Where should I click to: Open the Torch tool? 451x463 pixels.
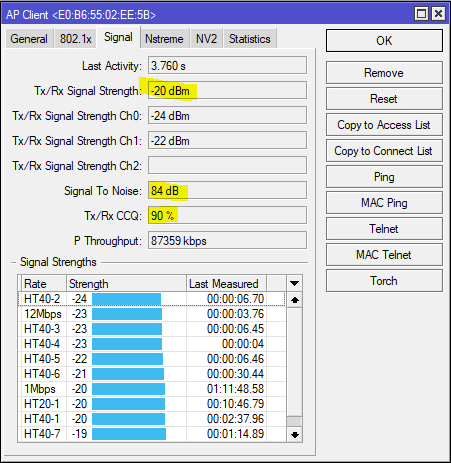(x=384, y=281)
